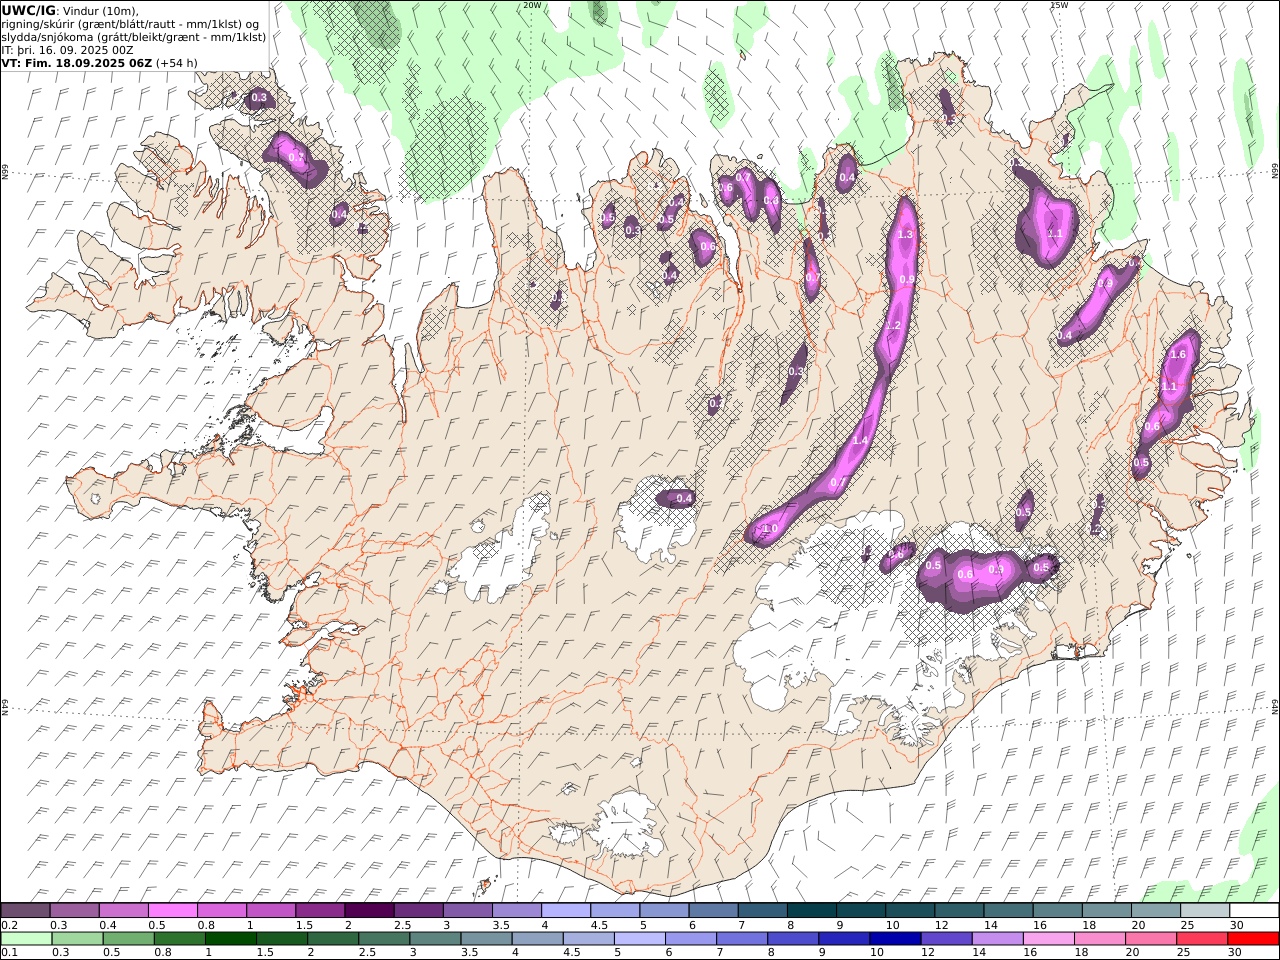Select the orchid 0.4 snow swatch
This screenshot has height=960, width=1280.
(123, 910)
